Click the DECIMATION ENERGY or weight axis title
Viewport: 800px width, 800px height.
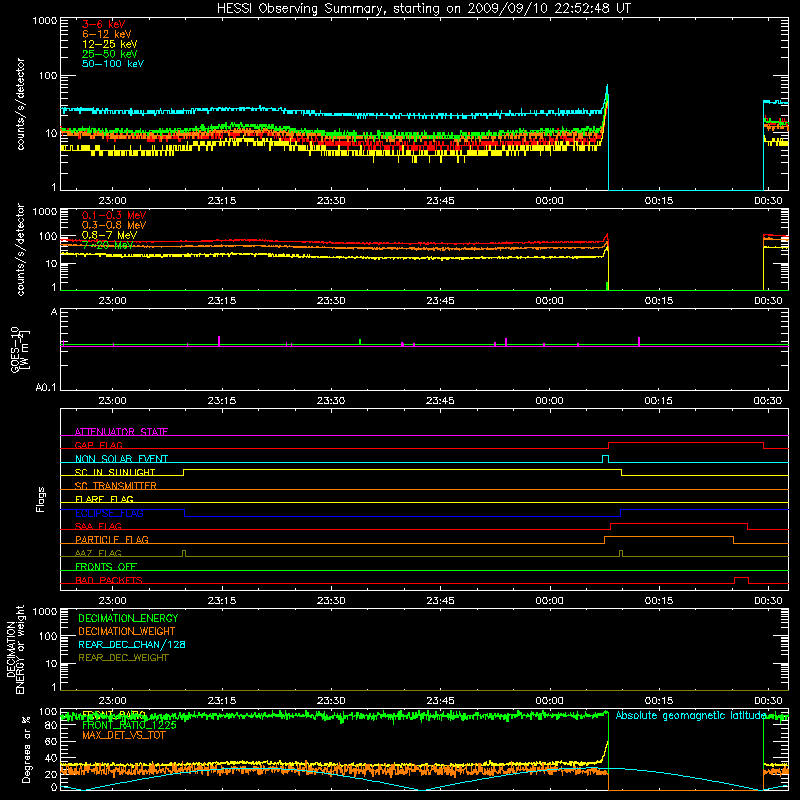[15, 649]
